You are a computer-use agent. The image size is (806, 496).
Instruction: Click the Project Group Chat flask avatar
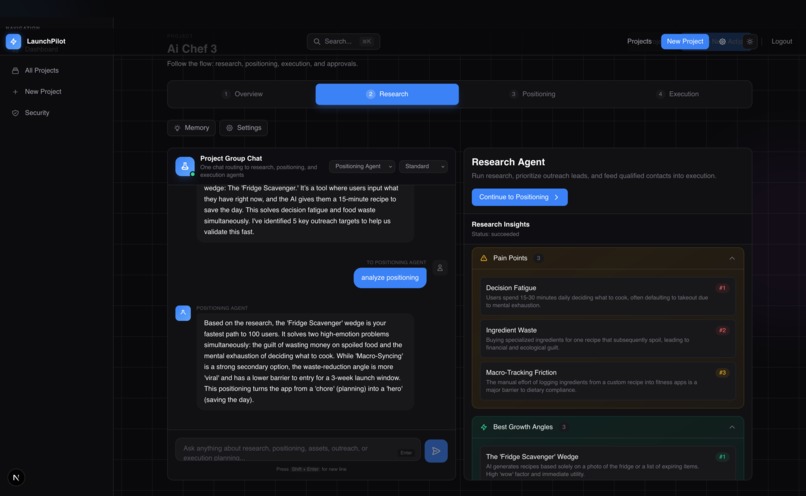coord(185,167)
